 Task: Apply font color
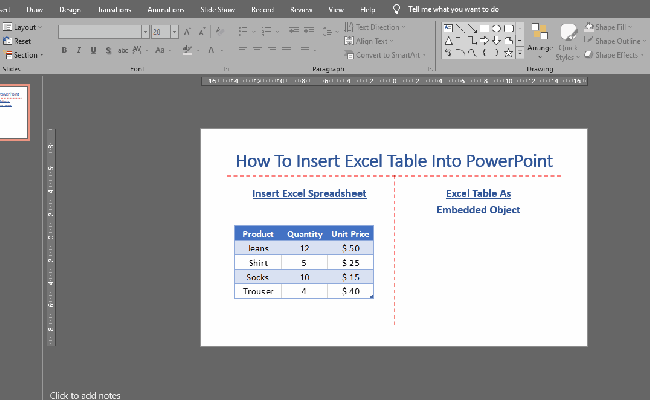(x=211, y=50)
